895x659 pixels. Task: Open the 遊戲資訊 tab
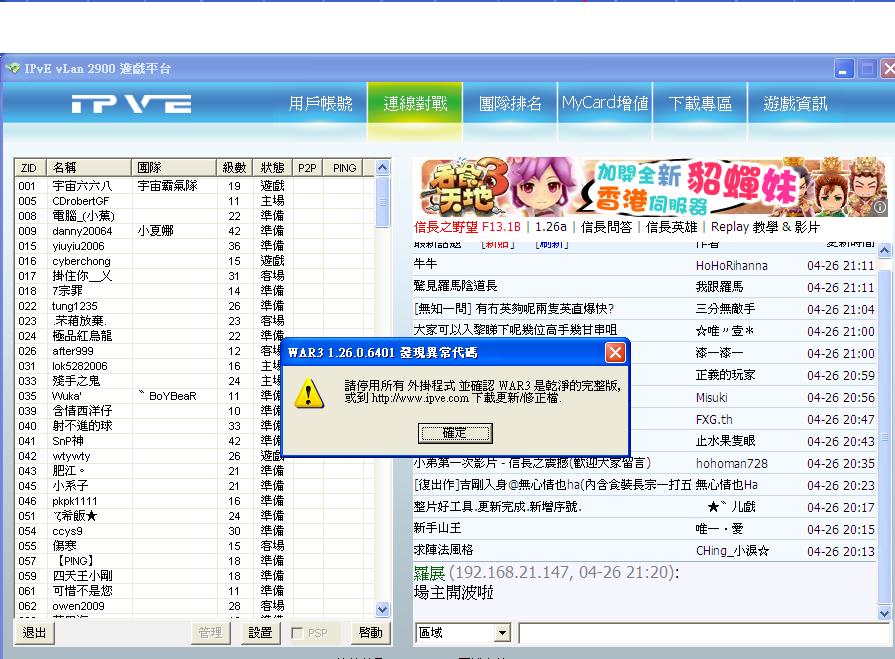pos(795,103)
